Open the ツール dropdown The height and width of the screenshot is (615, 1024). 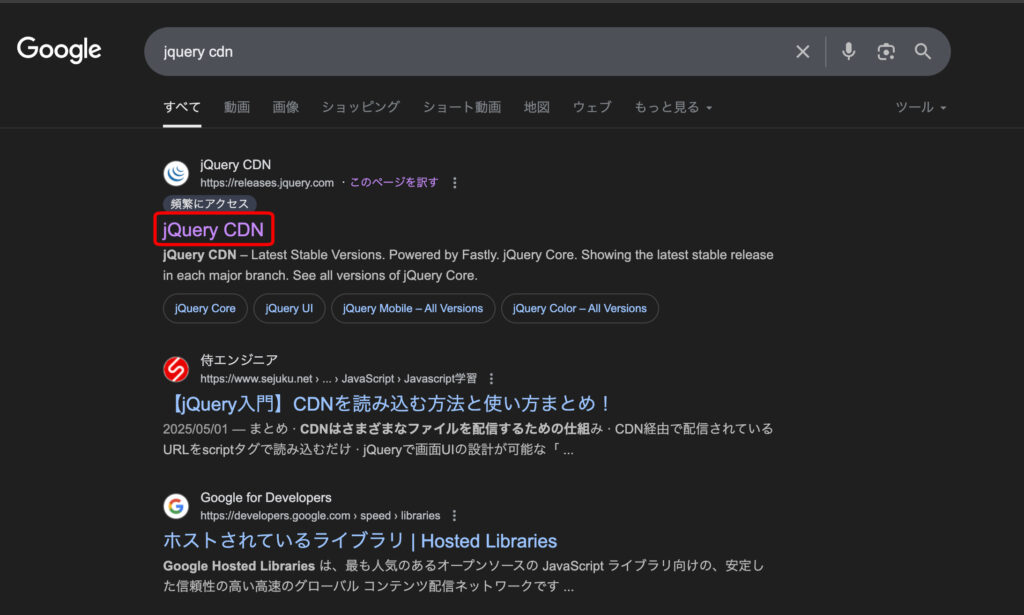921,107
